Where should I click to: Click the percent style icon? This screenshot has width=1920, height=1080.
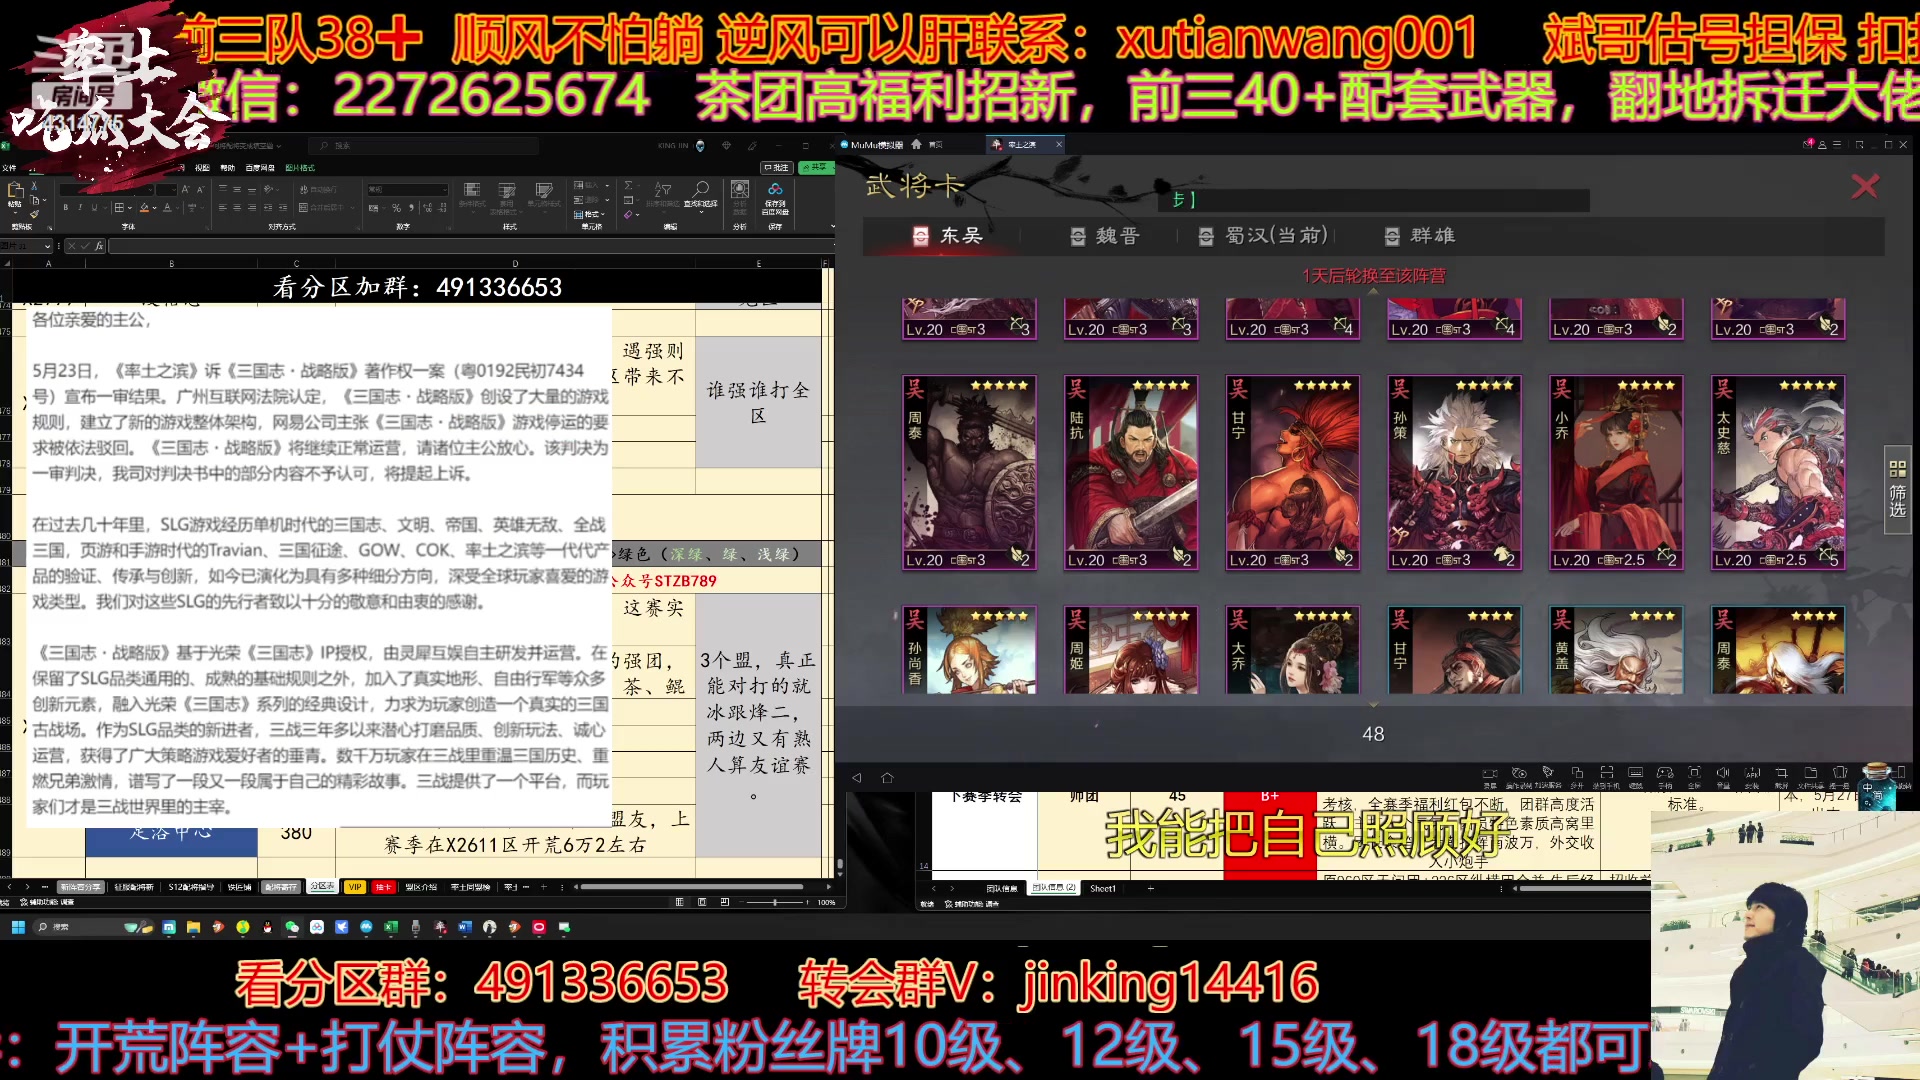pyautogui.click(x=396, y=208)
